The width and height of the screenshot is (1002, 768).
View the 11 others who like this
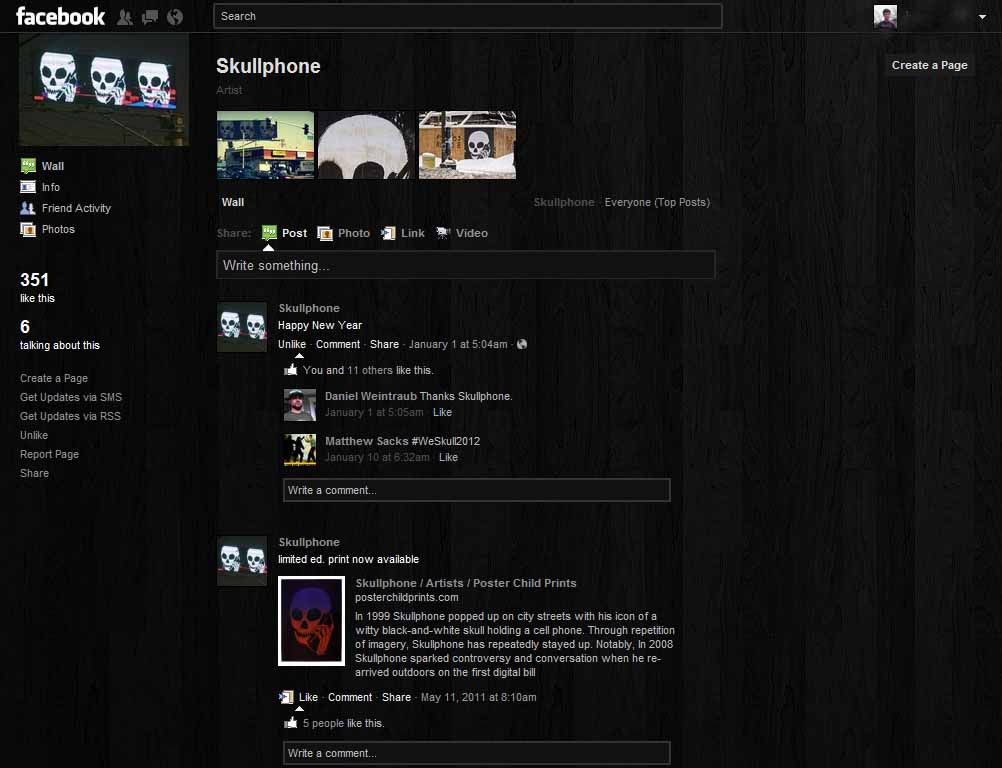370,371
